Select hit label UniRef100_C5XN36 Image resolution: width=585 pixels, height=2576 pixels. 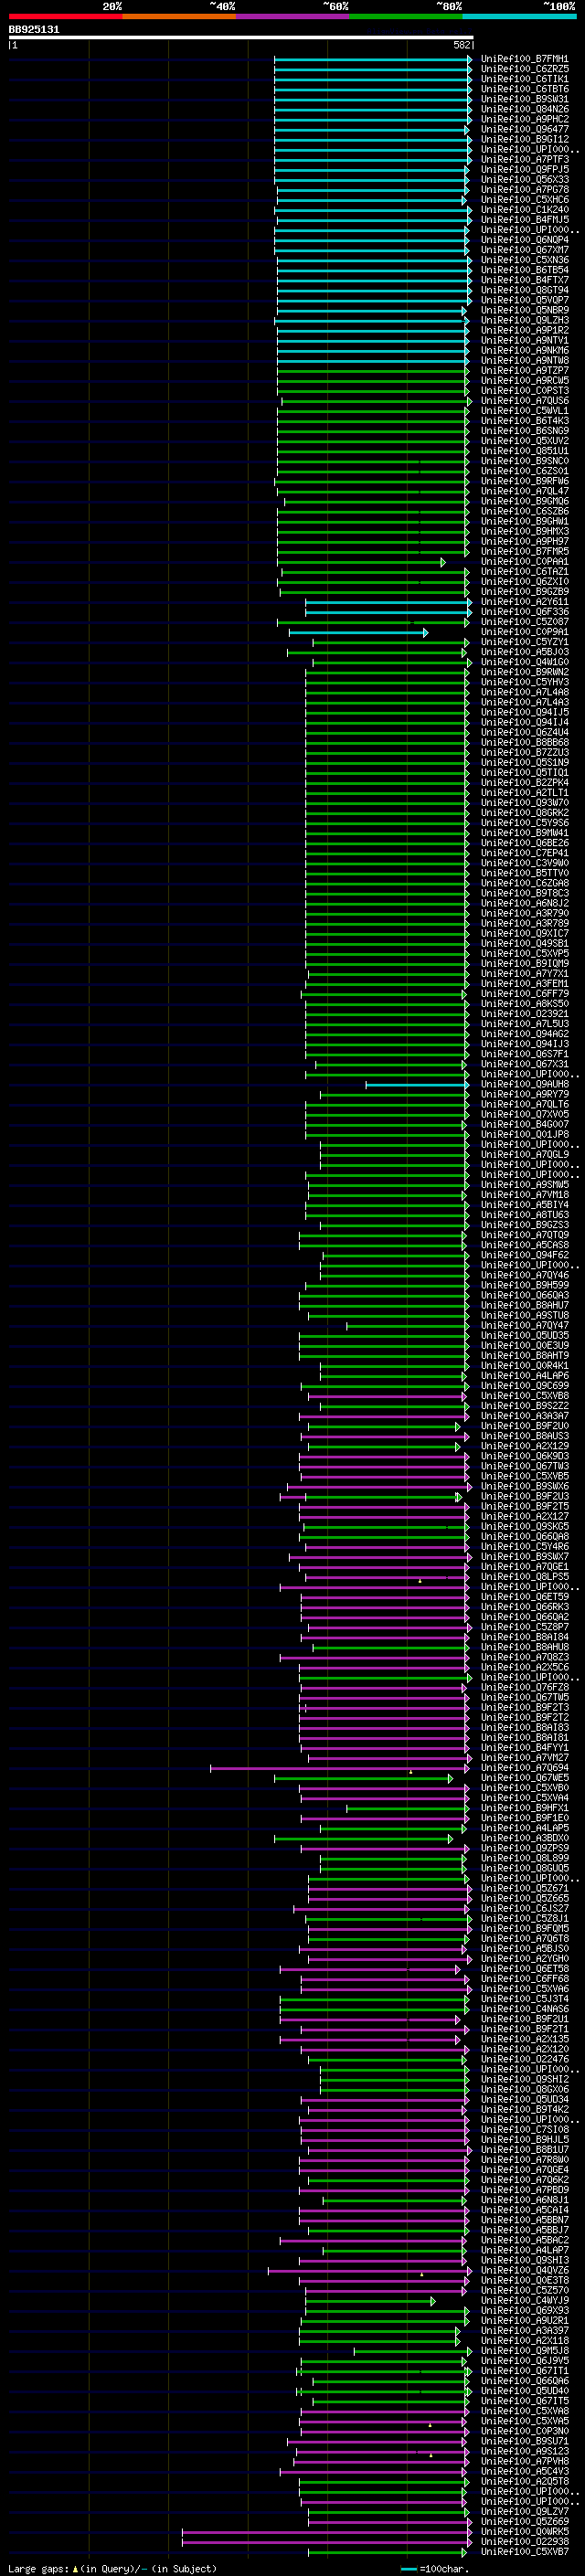click(524, 260)
